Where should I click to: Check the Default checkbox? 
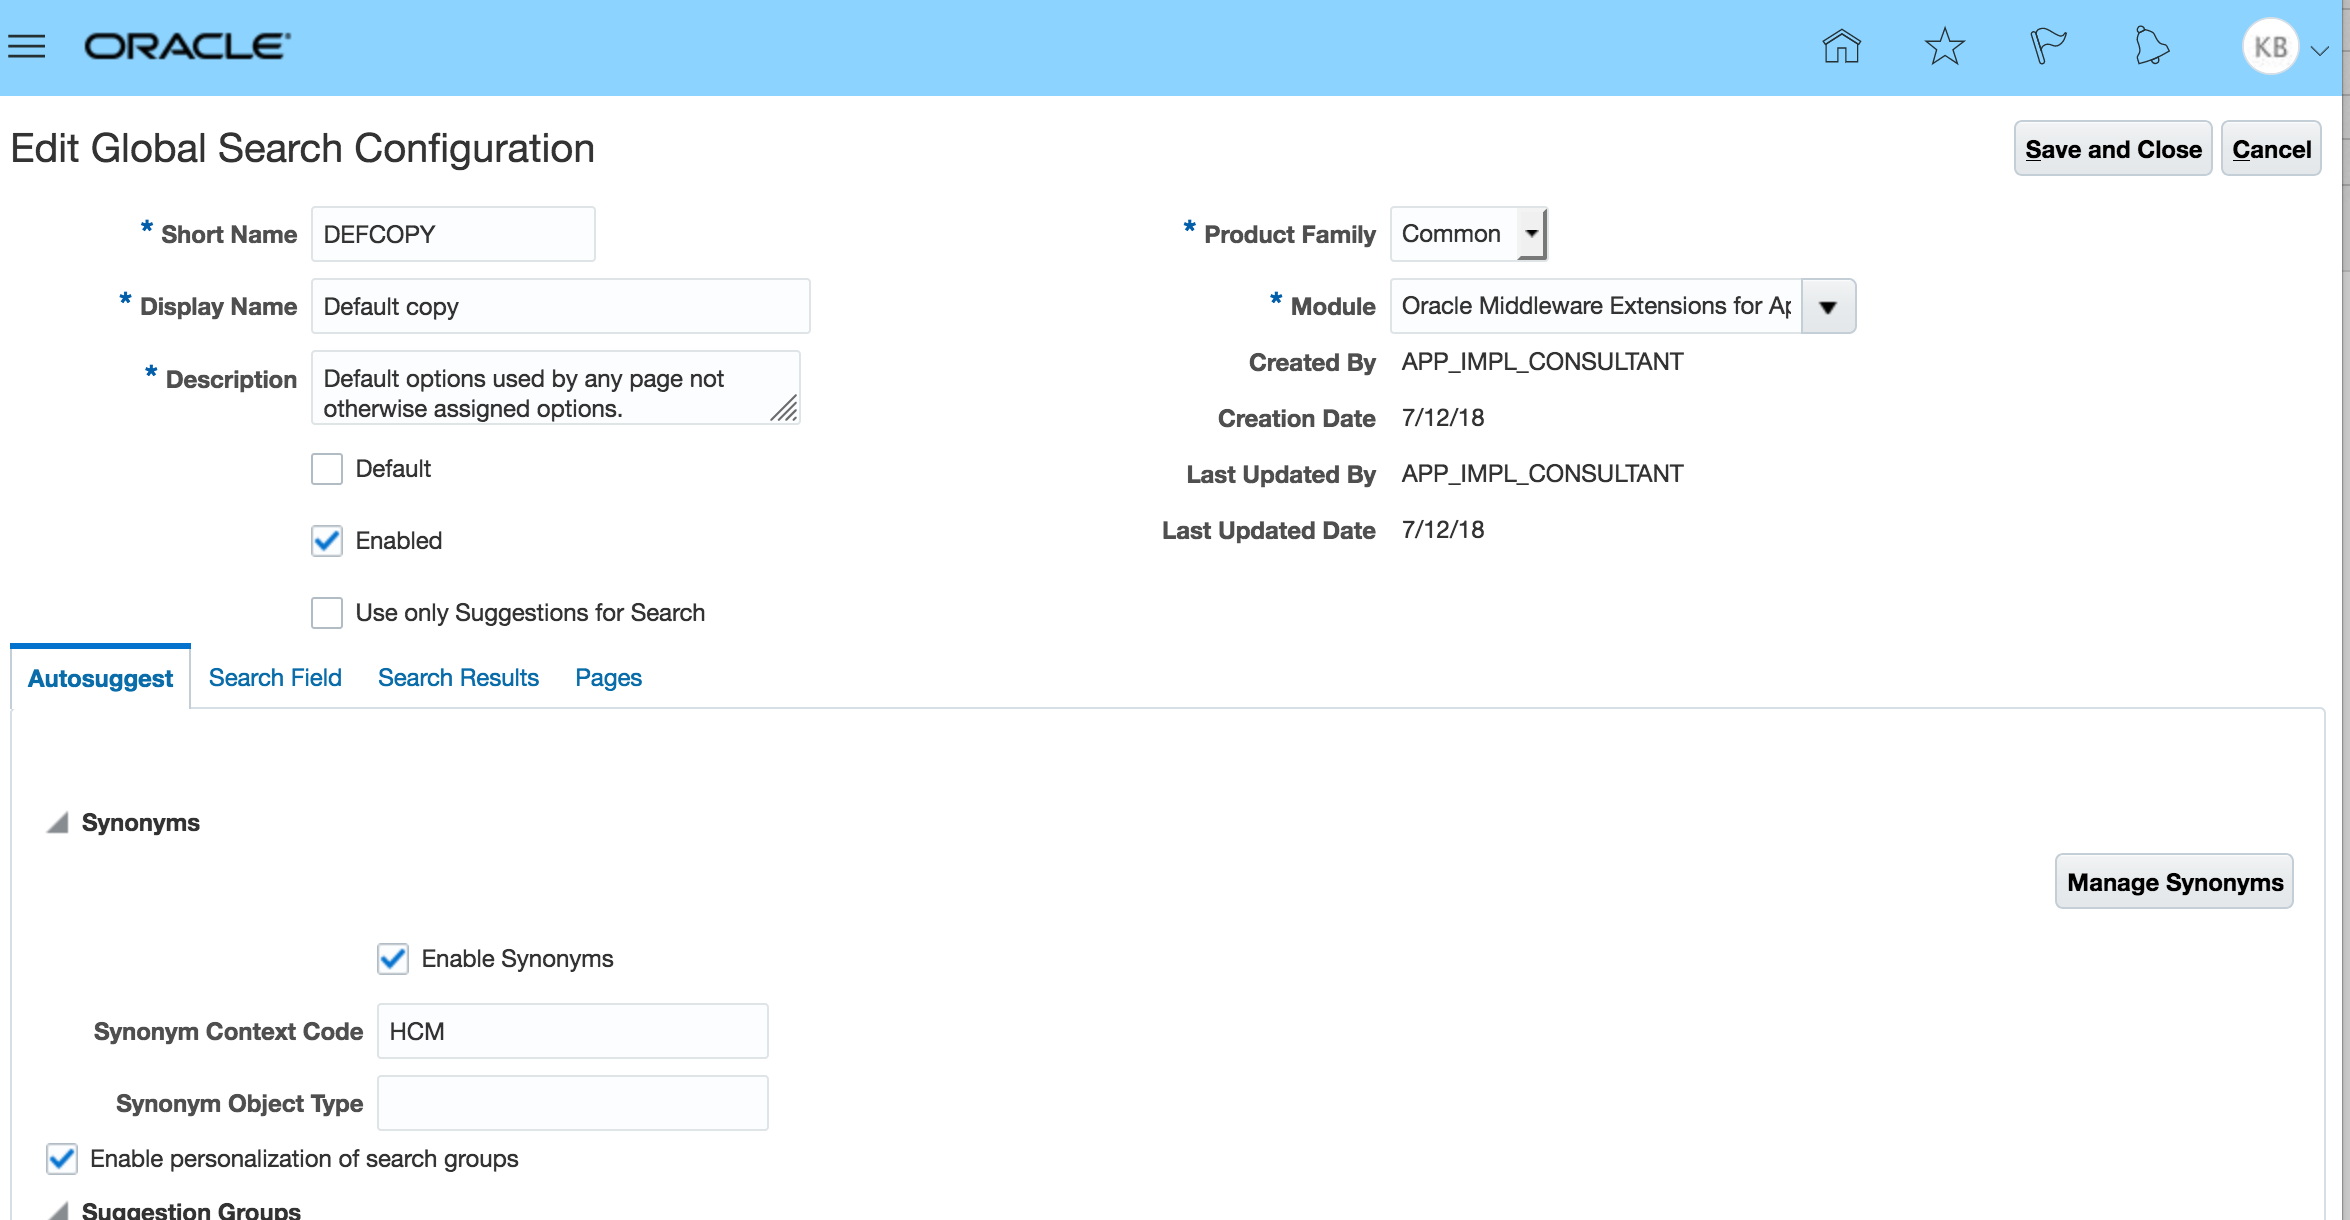point(327,469)
